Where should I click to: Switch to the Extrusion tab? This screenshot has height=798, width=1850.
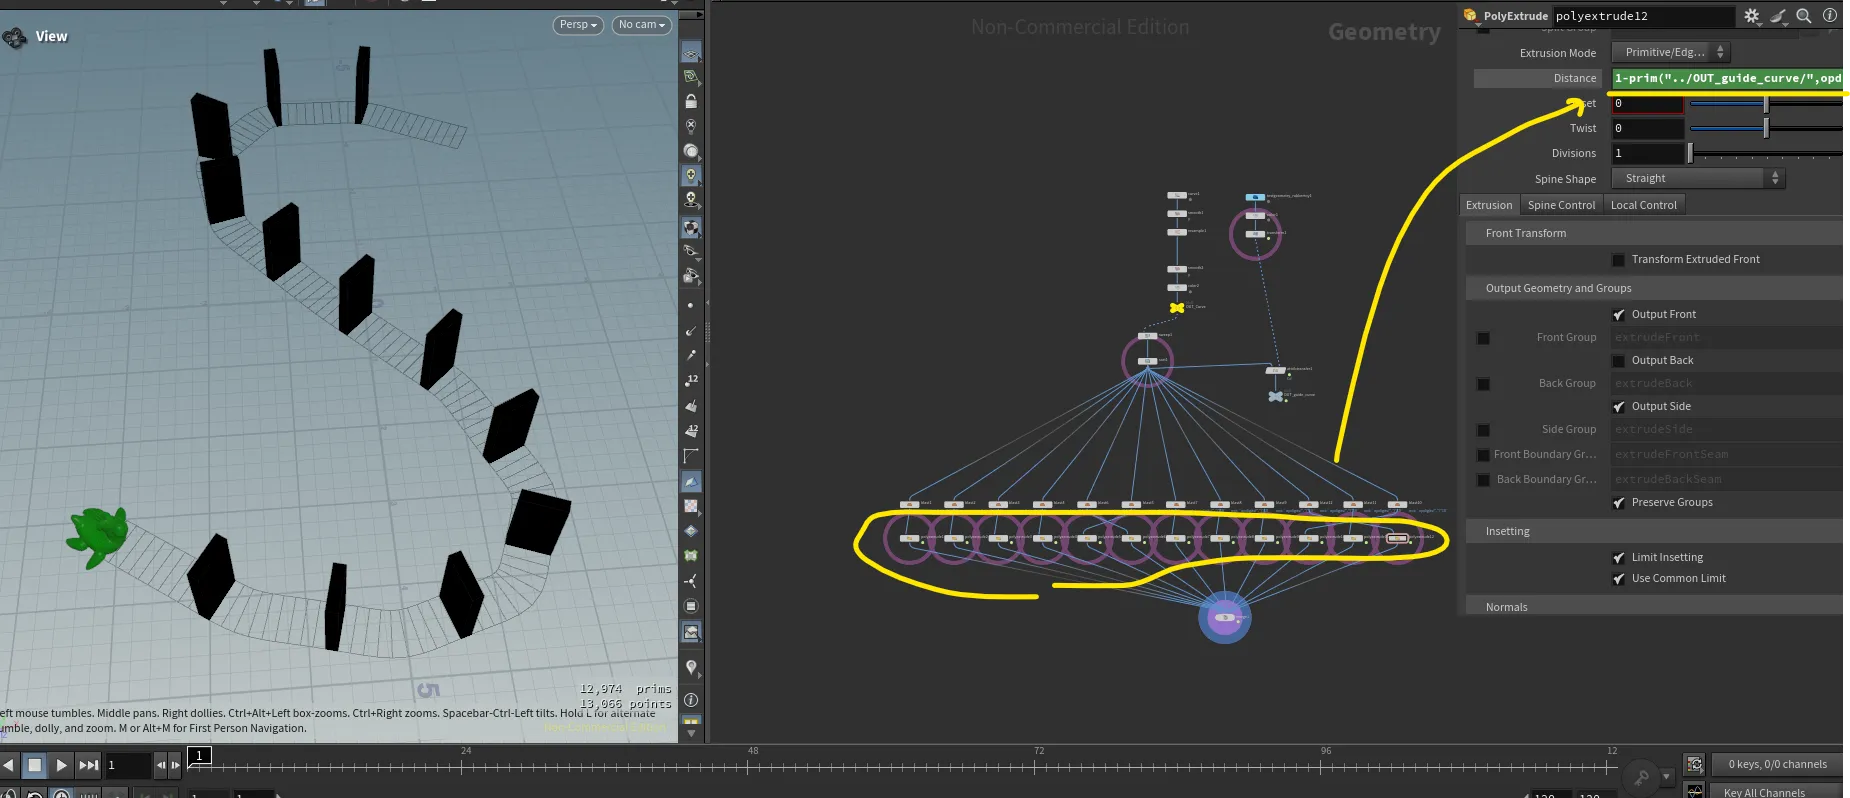[1489, 205]
